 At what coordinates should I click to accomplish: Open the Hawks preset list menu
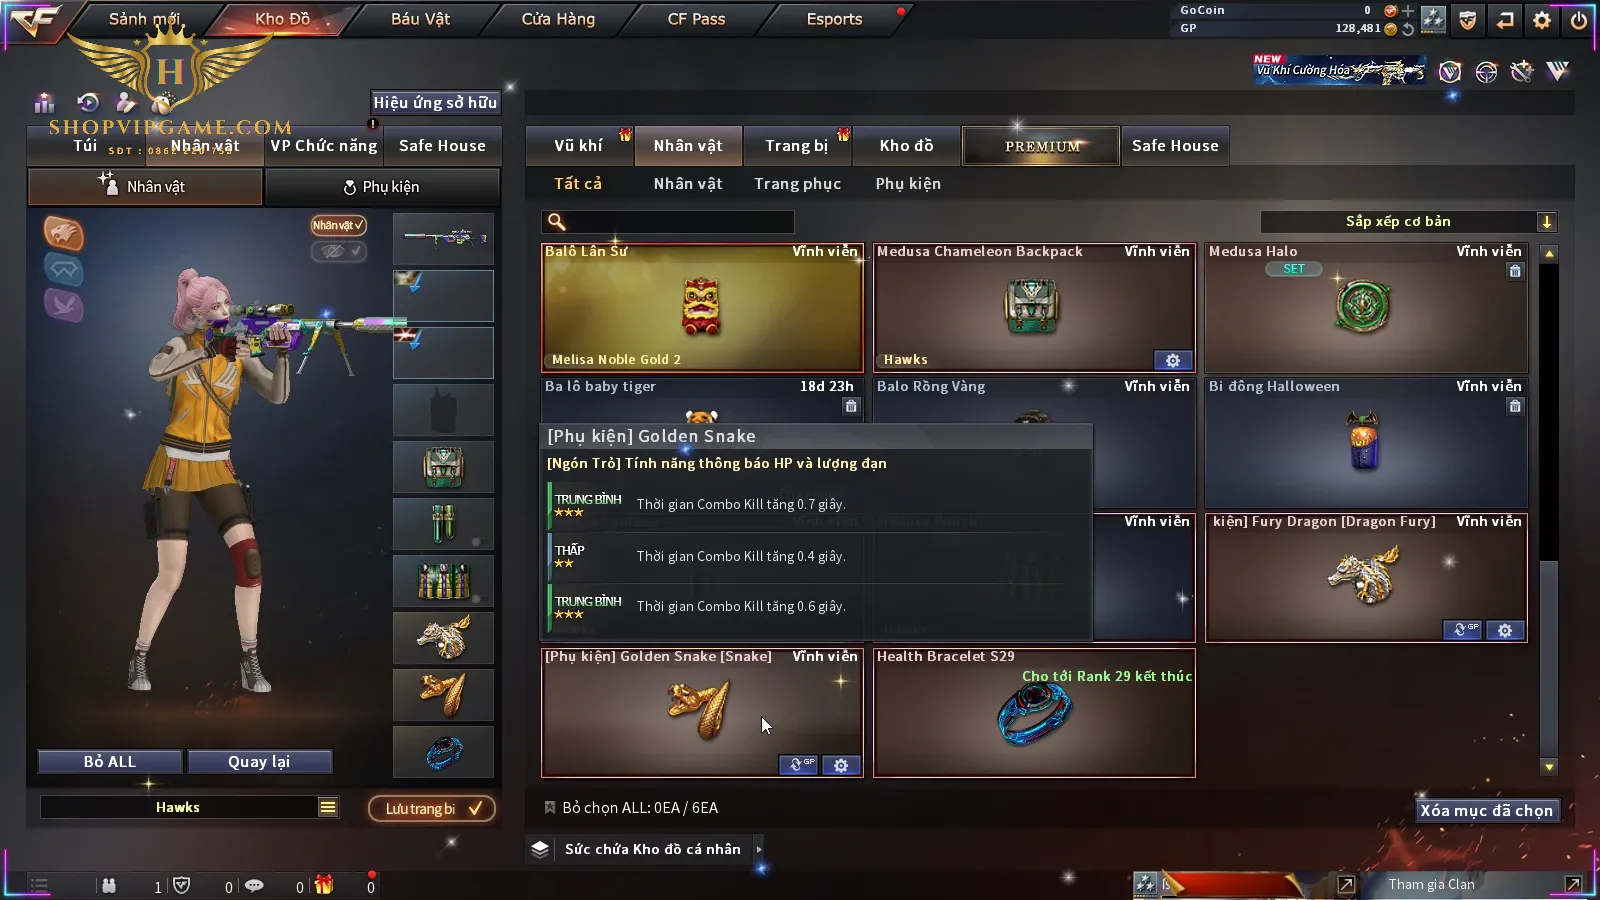(328, 807)
